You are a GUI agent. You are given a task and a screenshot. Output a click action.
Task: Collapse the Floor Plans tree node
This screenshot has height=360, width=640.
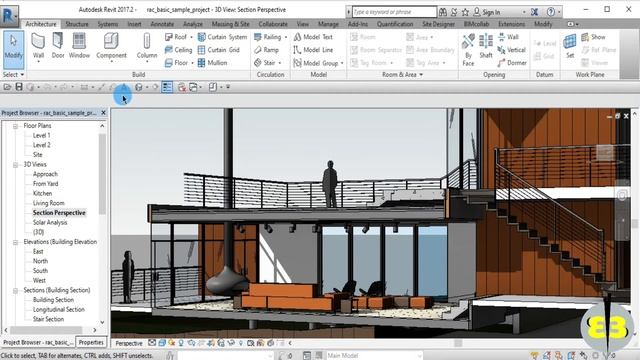click(16, 126)
